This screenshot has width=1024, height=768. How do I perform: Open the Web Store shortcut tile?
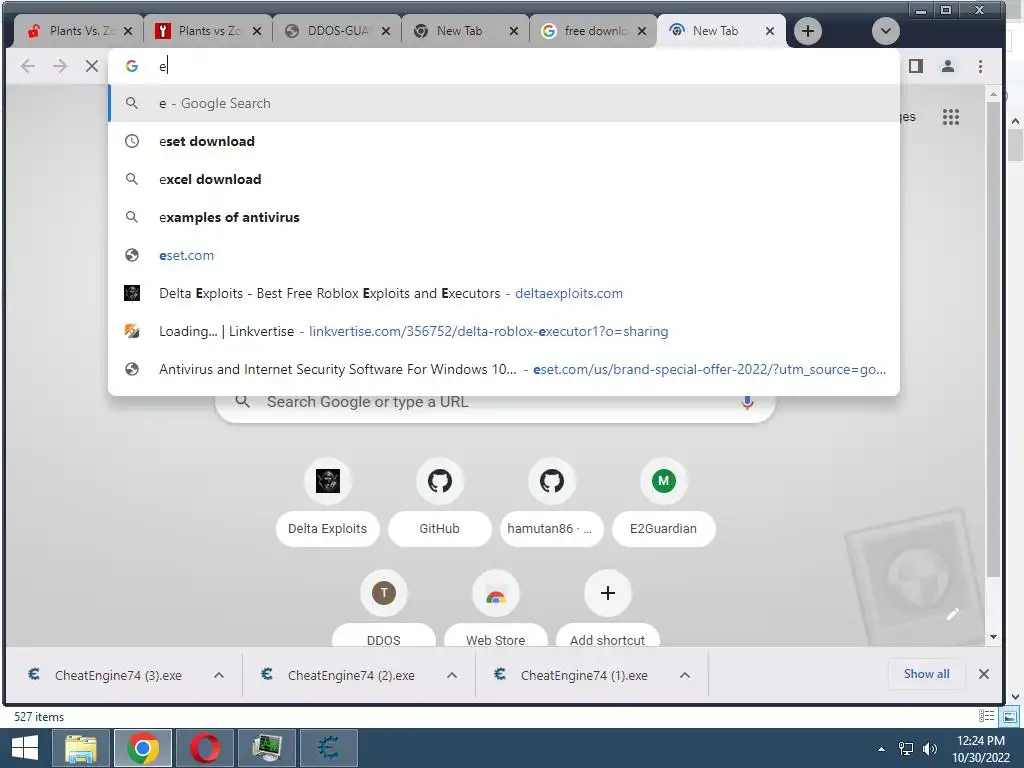(x=496, y=609)
